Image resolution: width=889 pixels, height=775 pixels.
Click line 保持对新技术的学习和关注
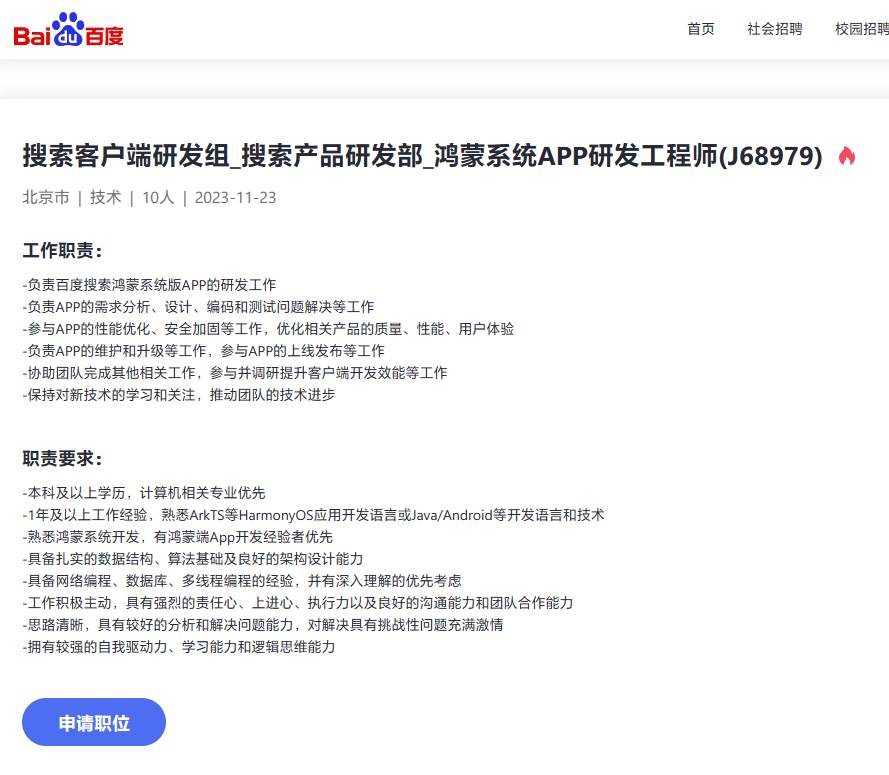pyautogui.click(x=179, y=395)
